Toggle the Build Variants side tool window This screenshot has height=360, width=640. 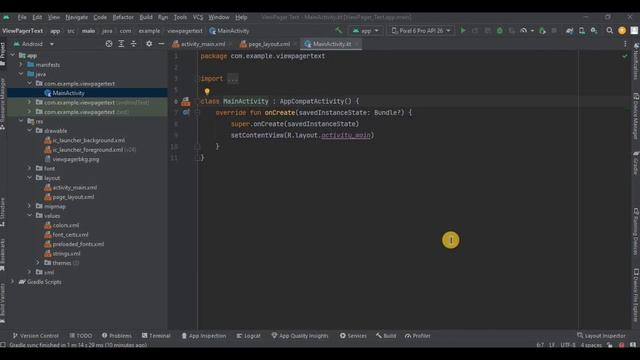coord(3,304)
